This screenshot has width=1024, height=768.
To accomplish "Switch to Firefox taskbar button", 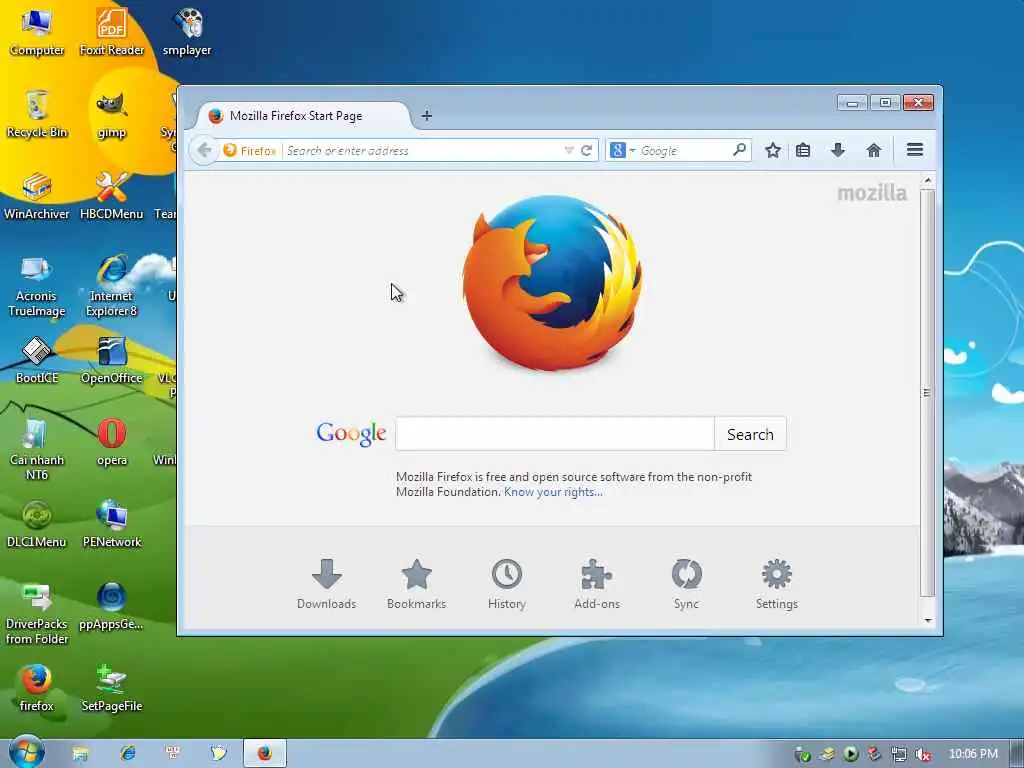I will point(264,753).
